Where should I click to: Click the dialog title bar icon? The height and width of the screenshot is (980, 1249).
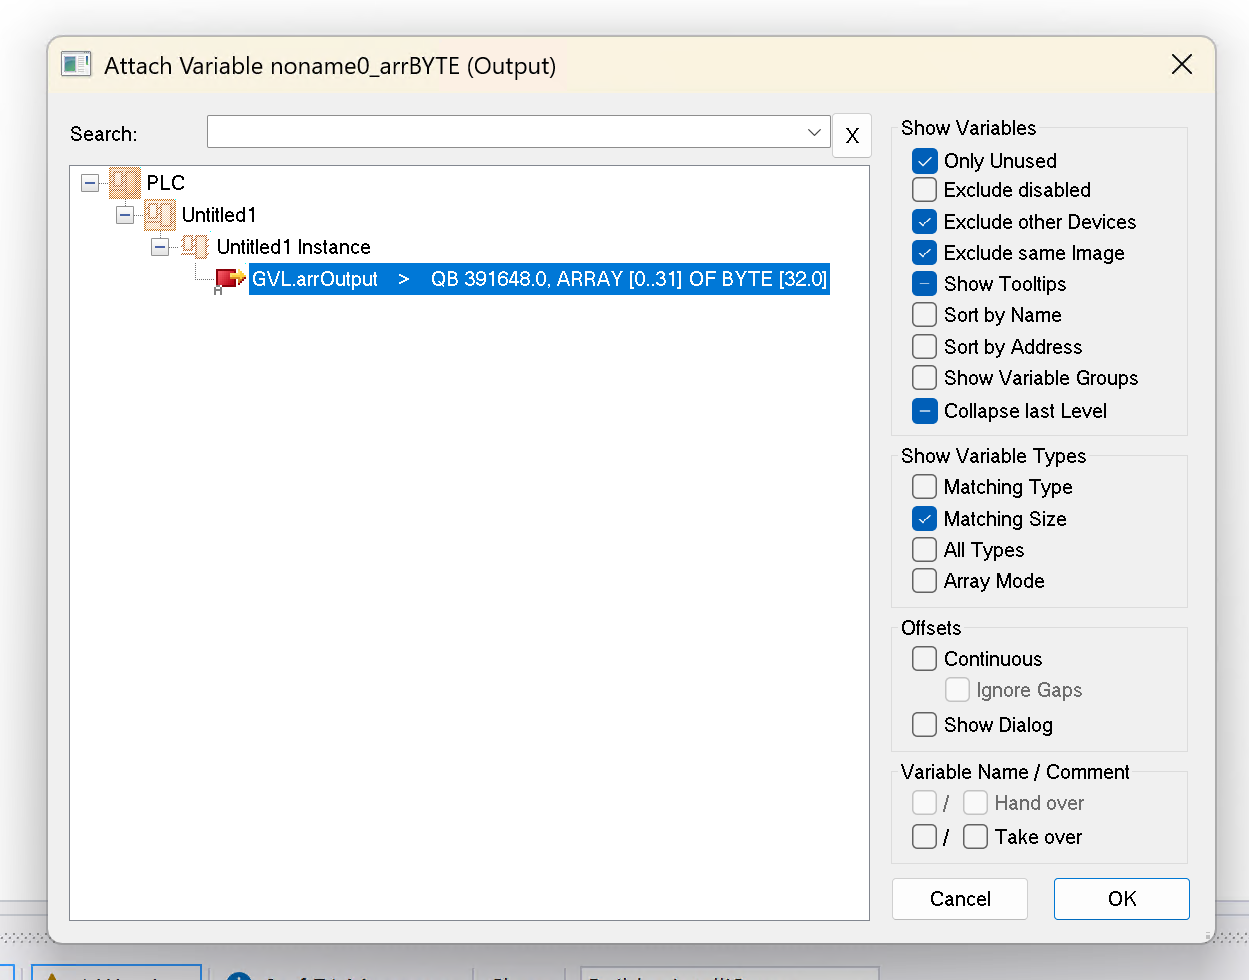click(x=76, y=65)
